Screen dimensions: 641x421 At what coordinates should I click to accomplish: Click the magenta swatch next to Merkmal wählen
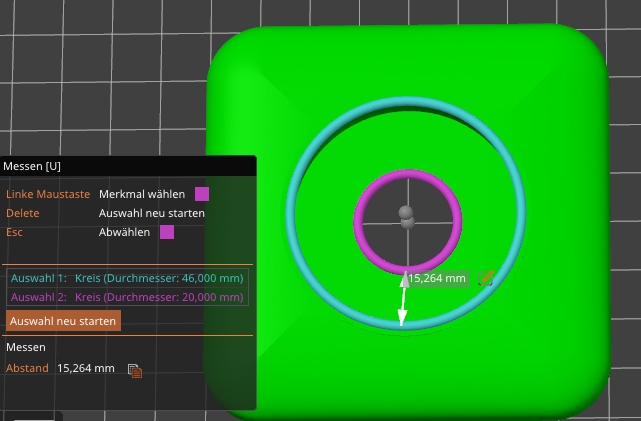coord(202,194)
